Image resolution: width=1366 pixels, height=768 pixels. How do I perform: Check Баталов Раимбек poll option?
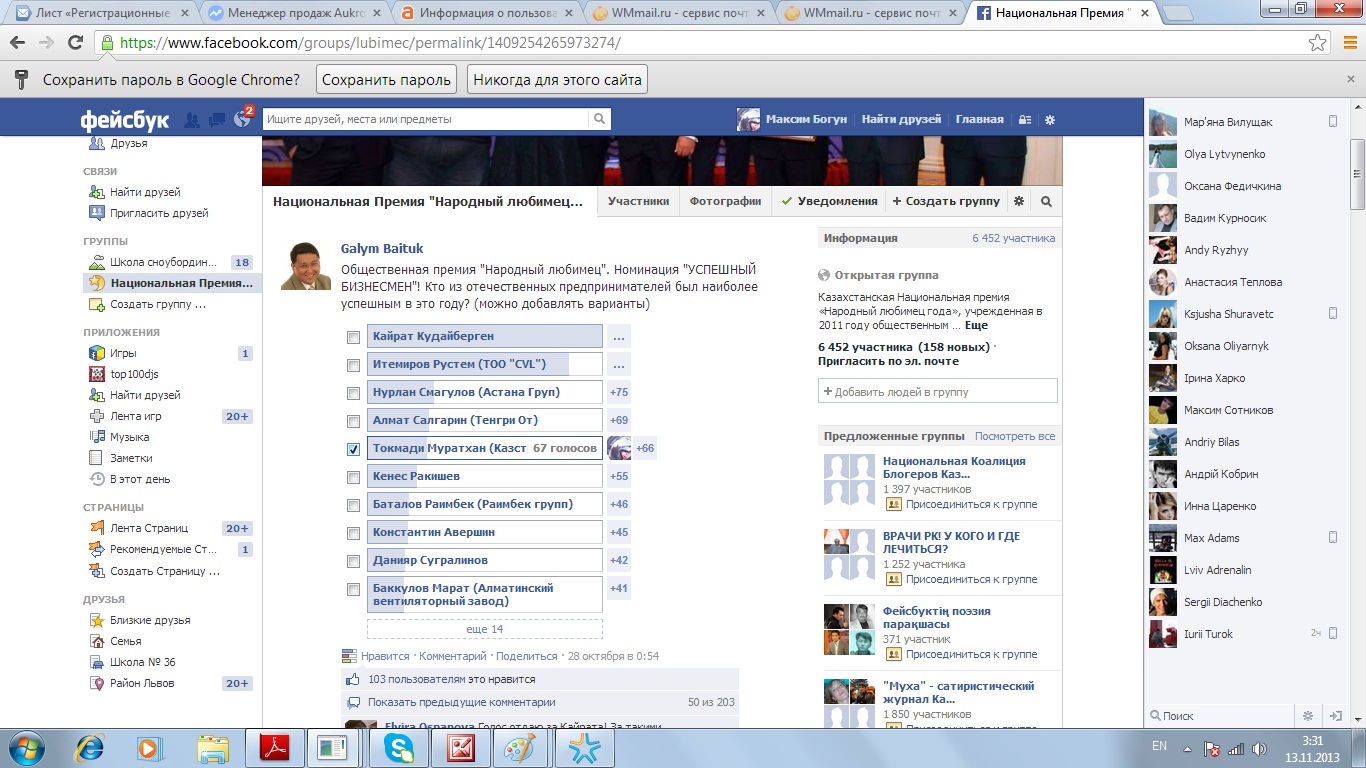pos(353,505)
